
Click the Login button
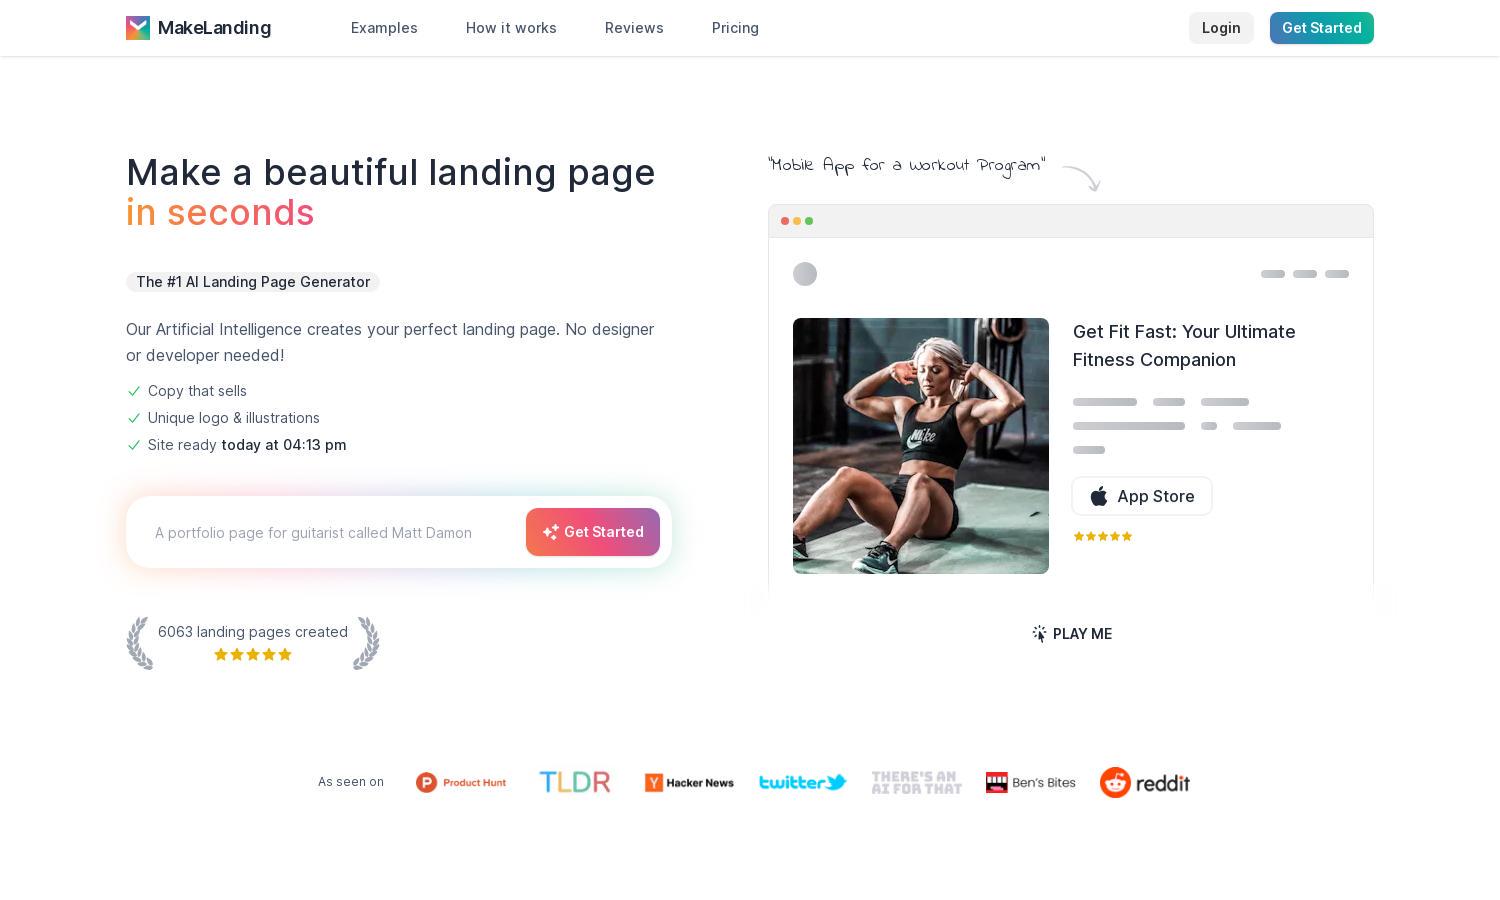tap(1221, 28)
